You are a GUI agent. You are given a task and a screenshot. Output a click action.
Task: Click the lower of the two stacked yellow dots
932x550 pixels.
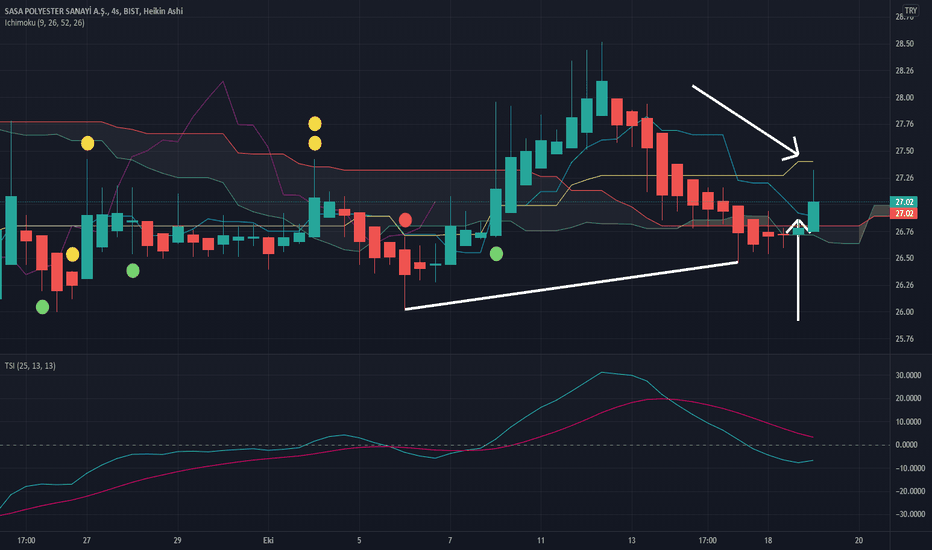click(x=315, y=143)
